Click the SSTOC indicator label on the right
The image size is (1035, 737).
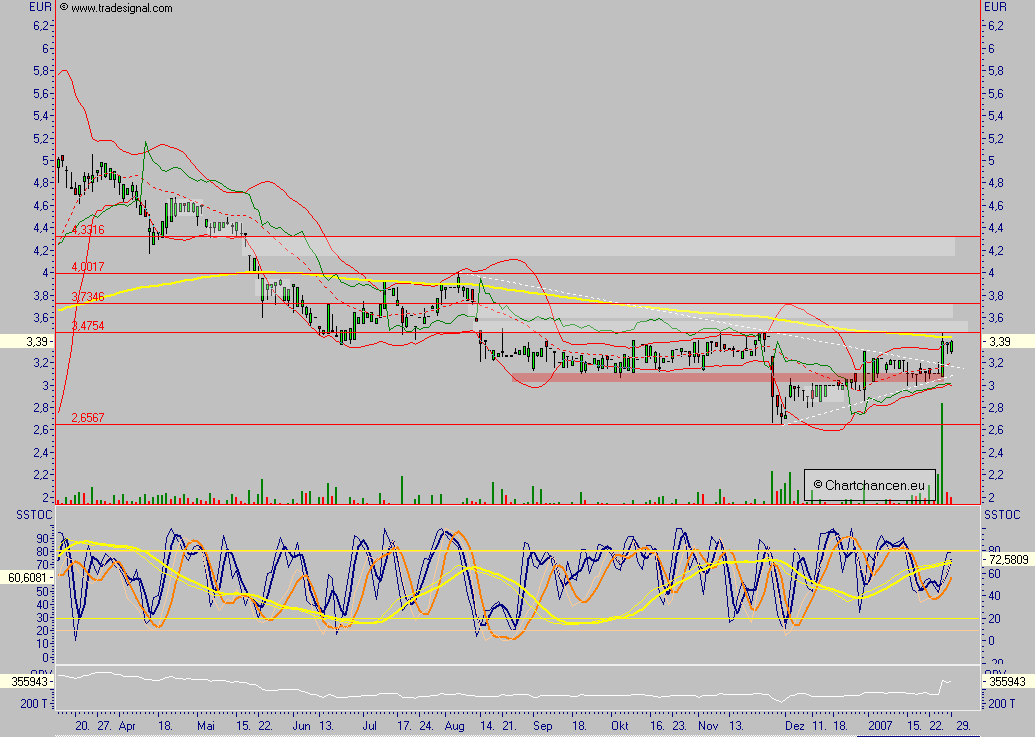[x=1002, y=515]
